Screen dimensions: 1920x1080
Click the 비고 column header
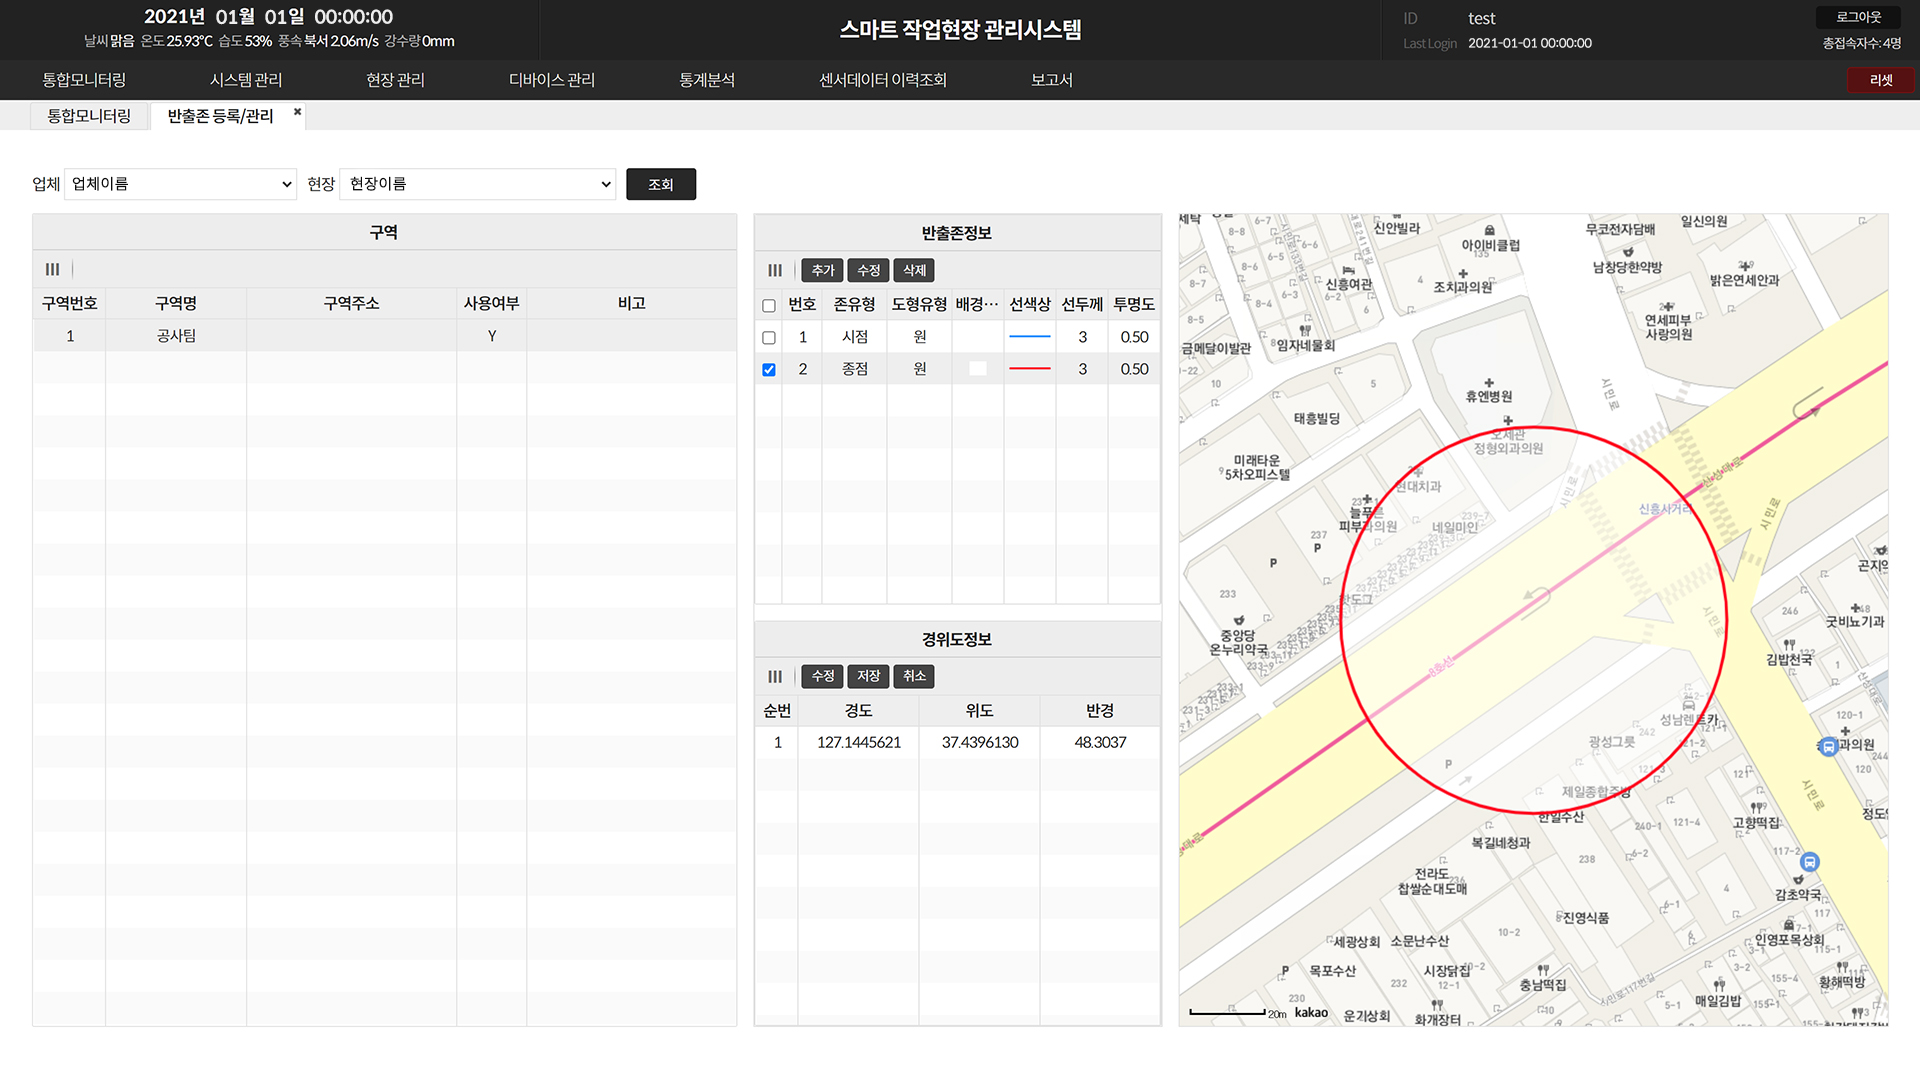[631, 304]
